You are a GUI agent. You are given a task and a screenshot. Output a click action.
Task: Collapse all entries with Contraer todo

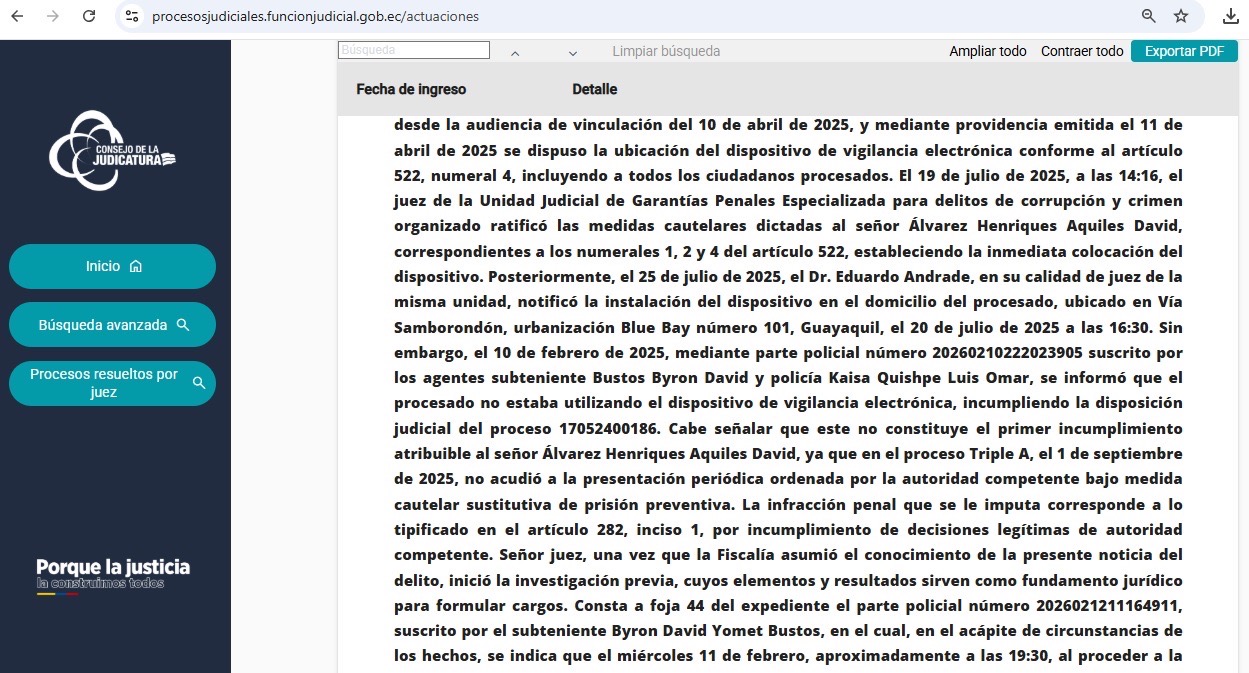pyautogui.click(x=1082, y=51)
